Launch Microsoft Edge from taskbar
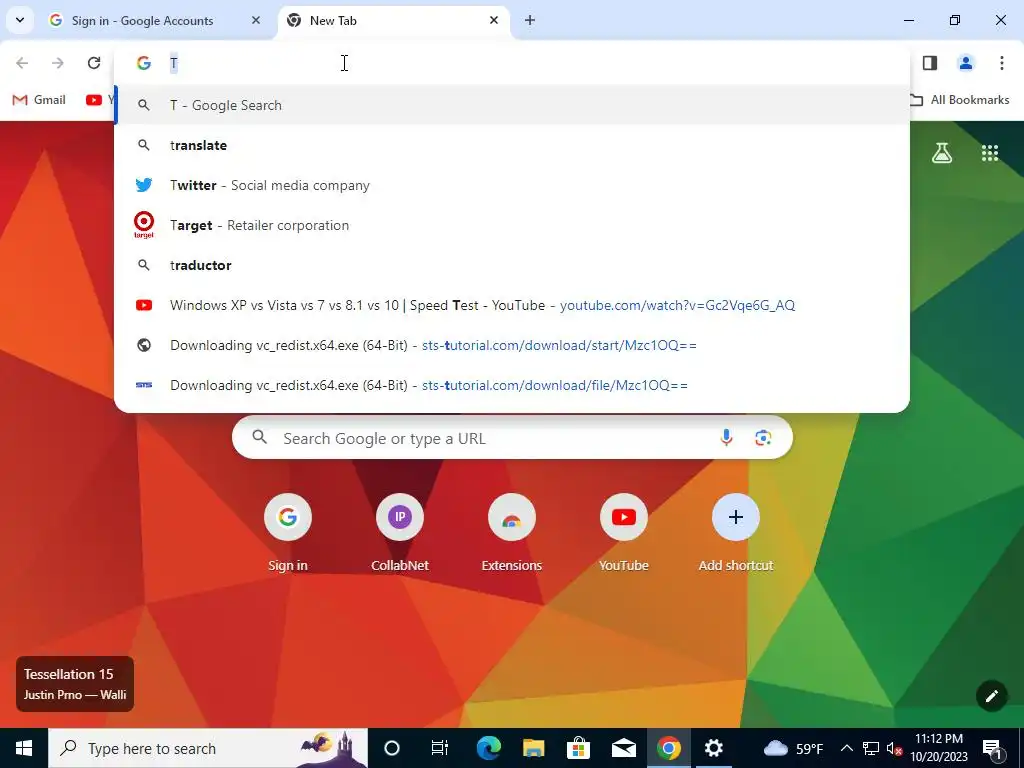1024x768 pixels. point(488,748)
